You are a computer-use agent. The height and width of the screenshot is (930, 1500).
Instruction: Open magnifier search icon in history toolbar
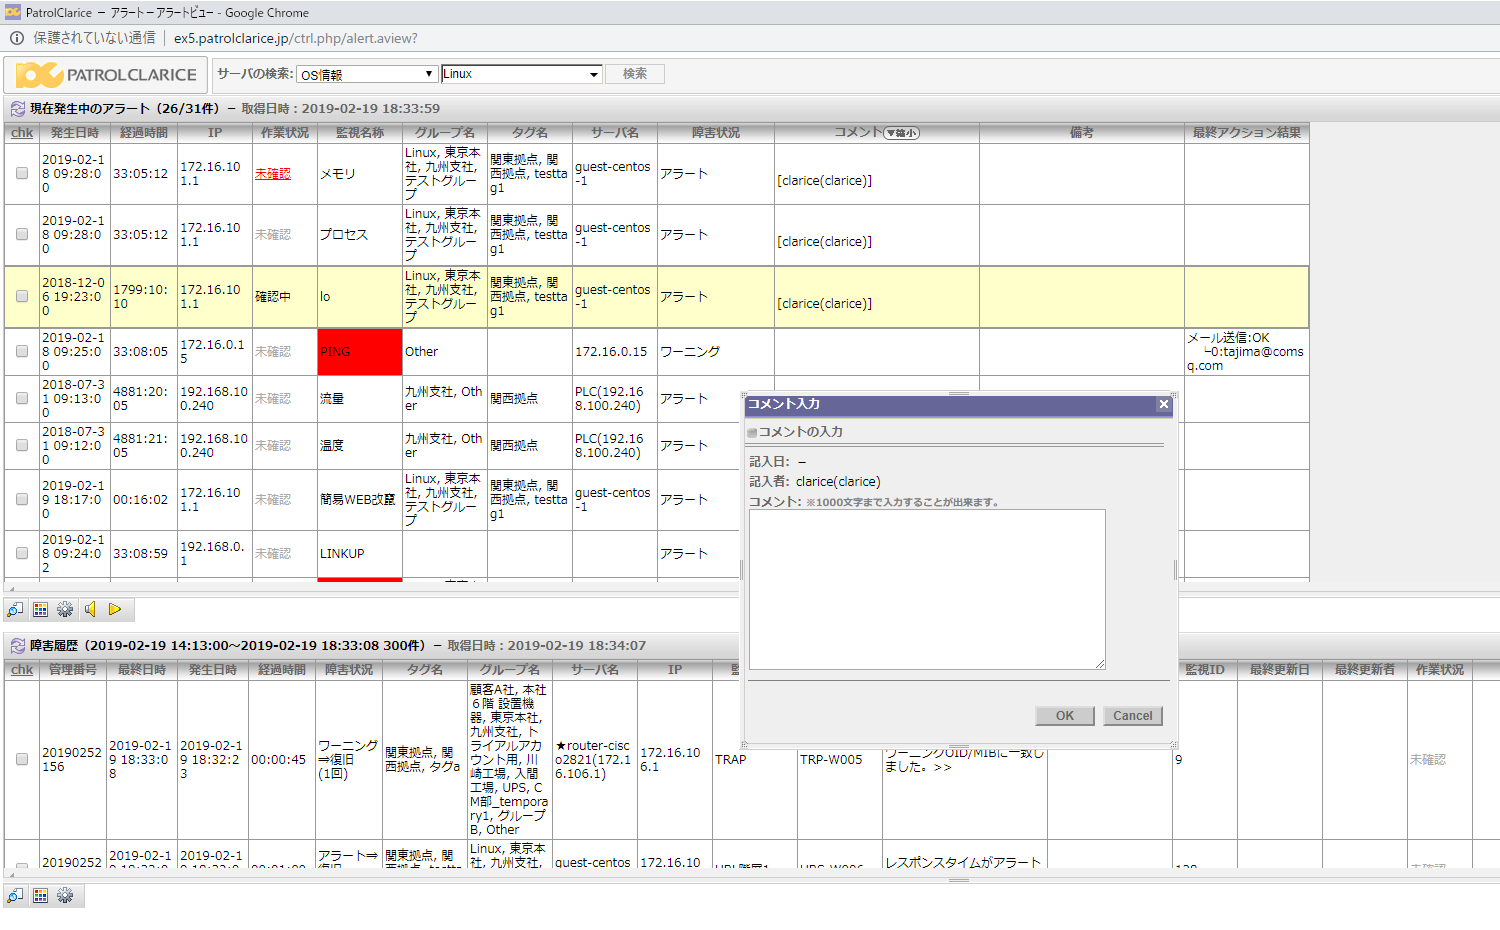[x=15, y=896]
